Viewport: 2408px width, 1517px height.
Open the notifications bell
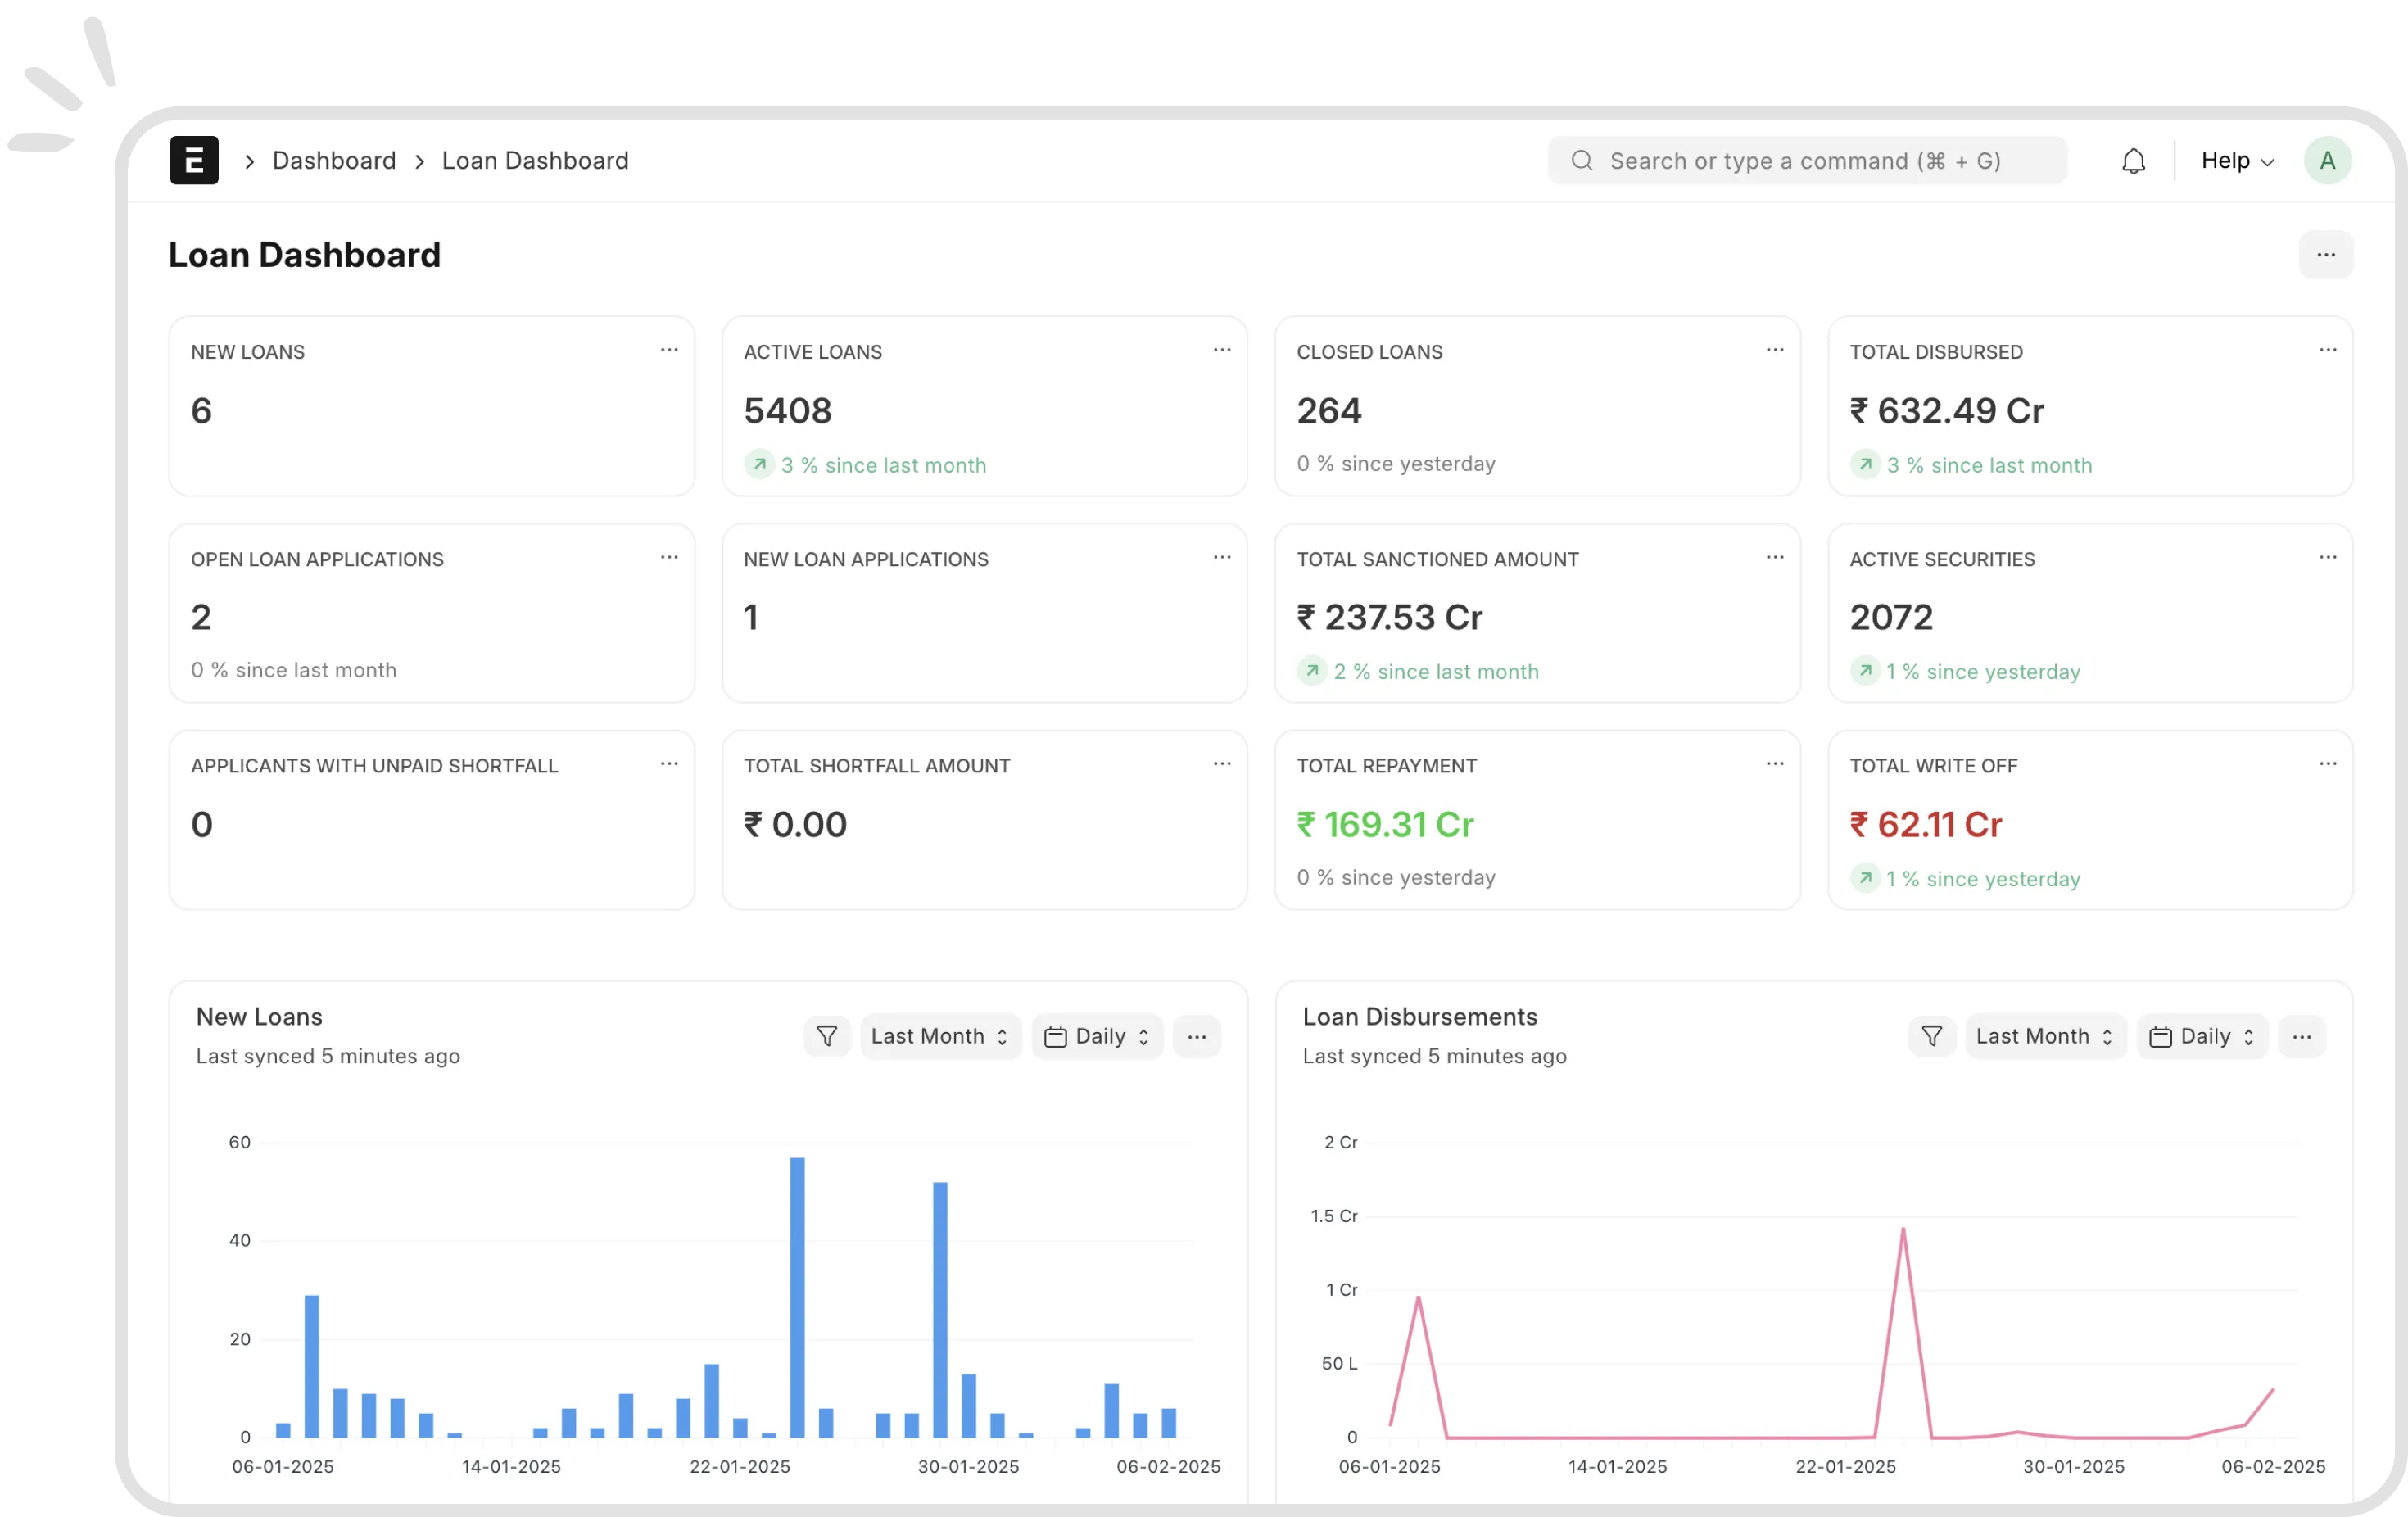[2133, 161]
